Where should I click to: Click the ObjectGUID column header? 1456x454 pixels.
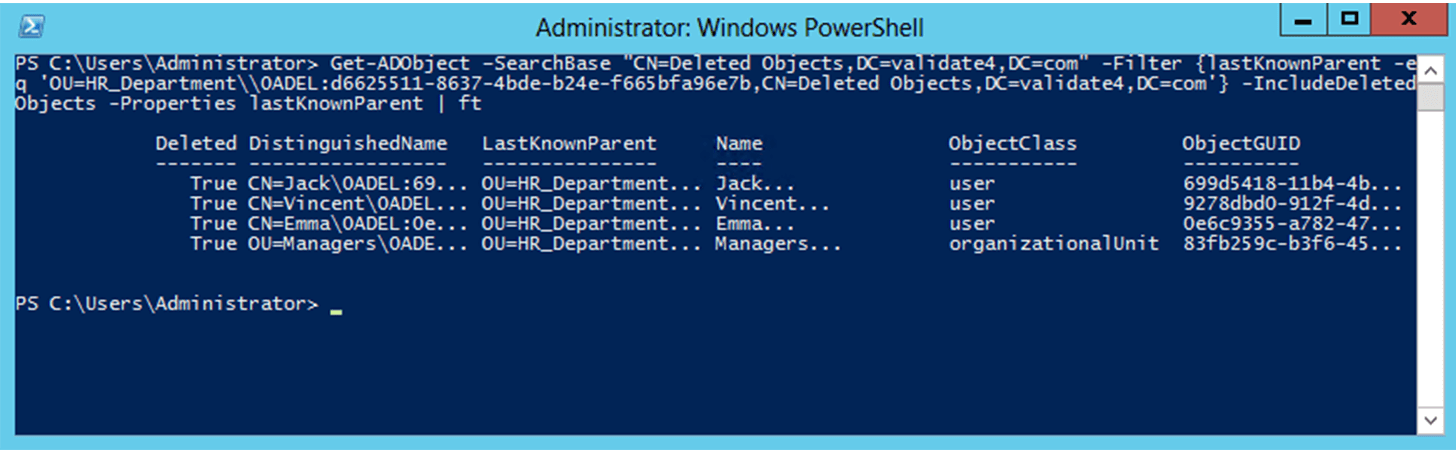[1240, 143]
